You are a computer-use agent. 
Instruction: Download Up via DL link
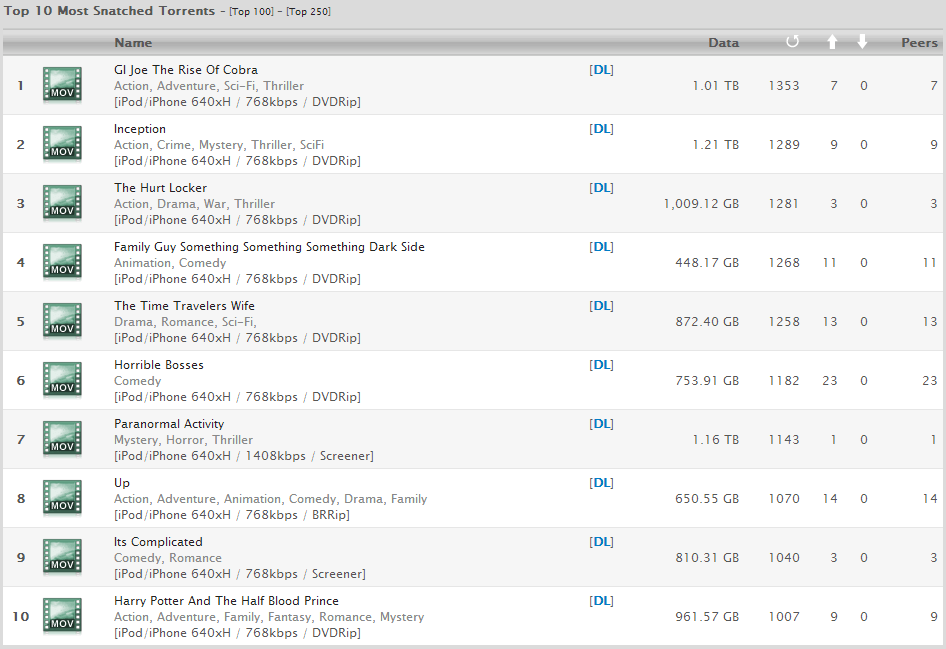click(601, 483)
